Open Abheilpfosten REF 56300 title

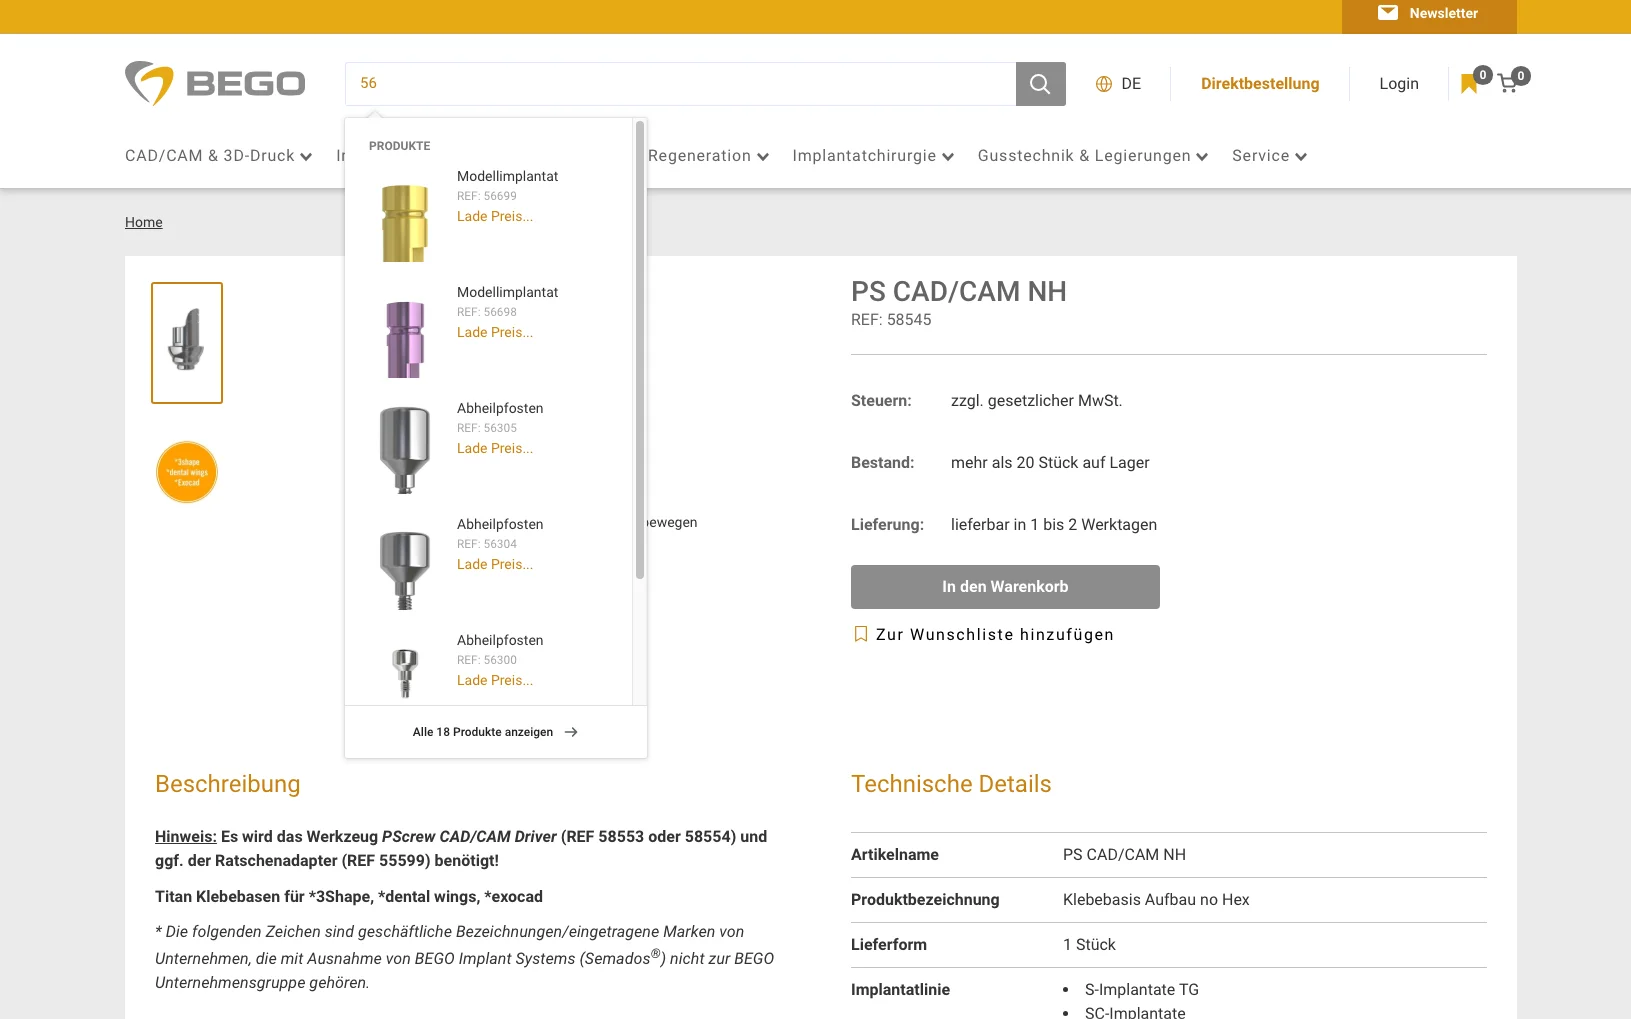point(500,640)
